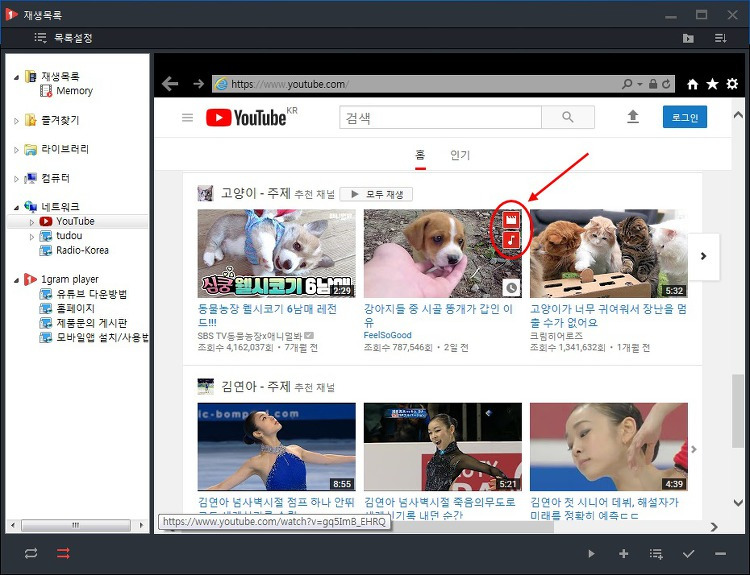Image resolution: width=750 pixels, height=575 pixels.
Task: Expand the 즐겨찾기 tree node
Action: 16,121
